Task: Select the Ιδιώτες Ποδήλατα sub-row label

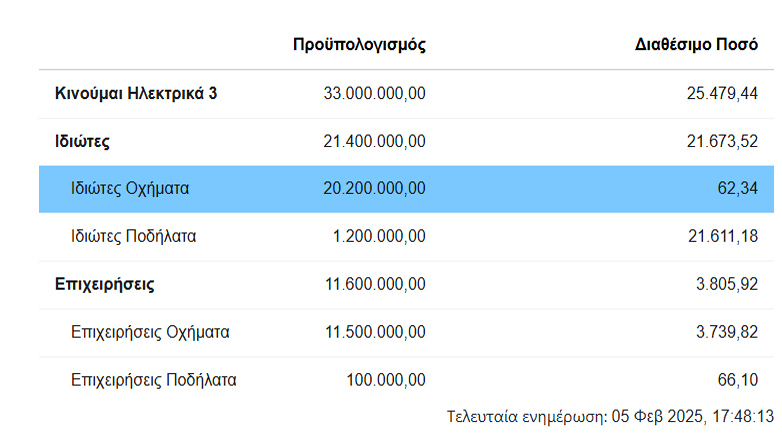Action: 134,237
